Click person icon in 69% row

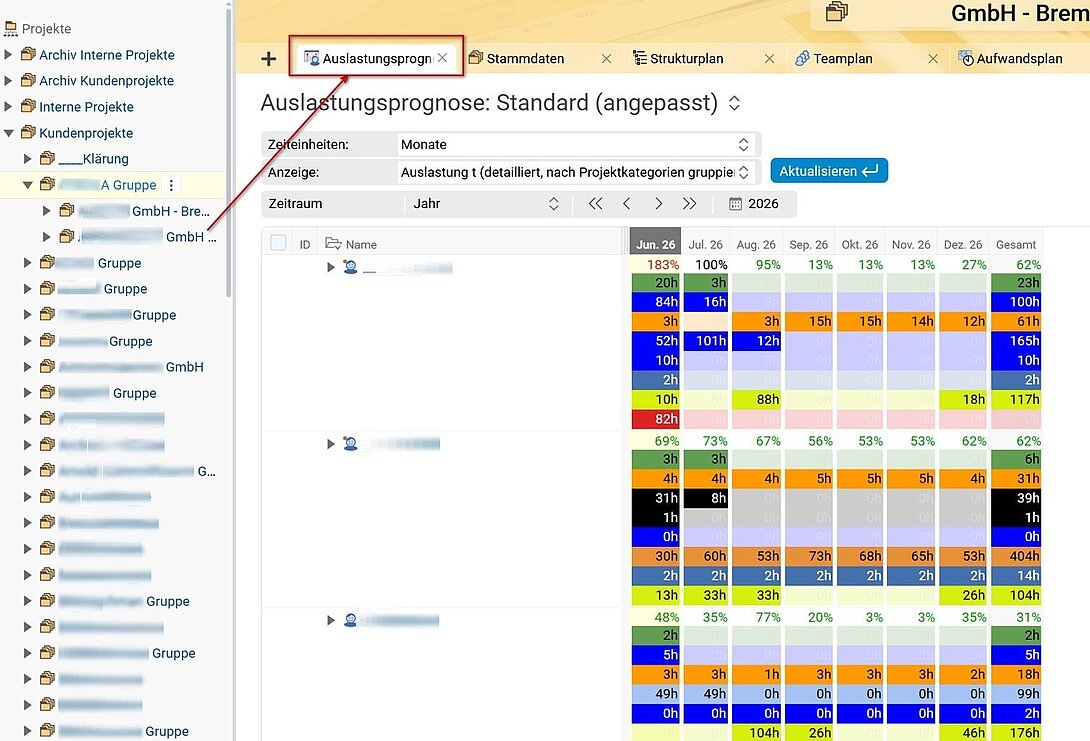point(350,443)
